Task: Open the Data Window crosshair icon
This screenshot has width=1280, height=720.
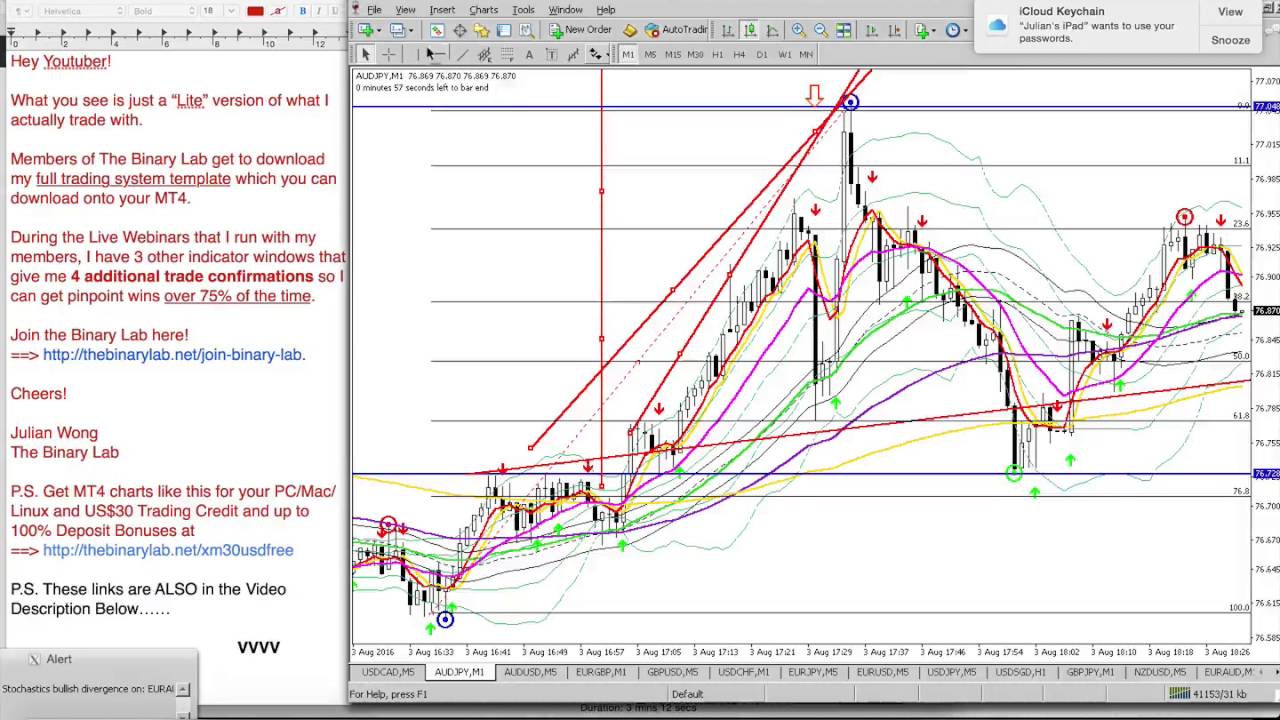Action: point(459,30)
